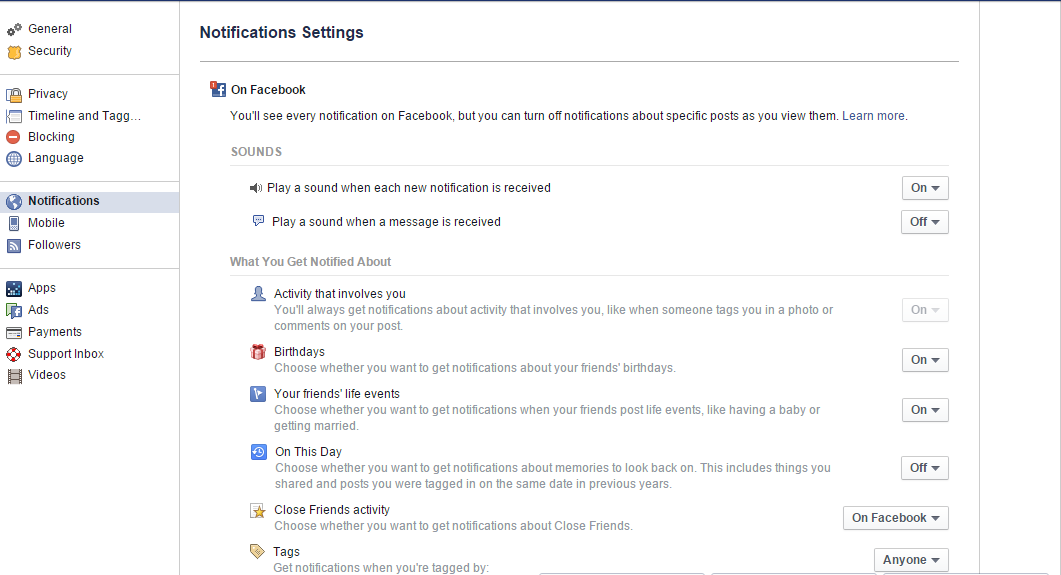The image size is (1061, 575).
Task: Go to Security settings
Action: [x=50, y=51]
